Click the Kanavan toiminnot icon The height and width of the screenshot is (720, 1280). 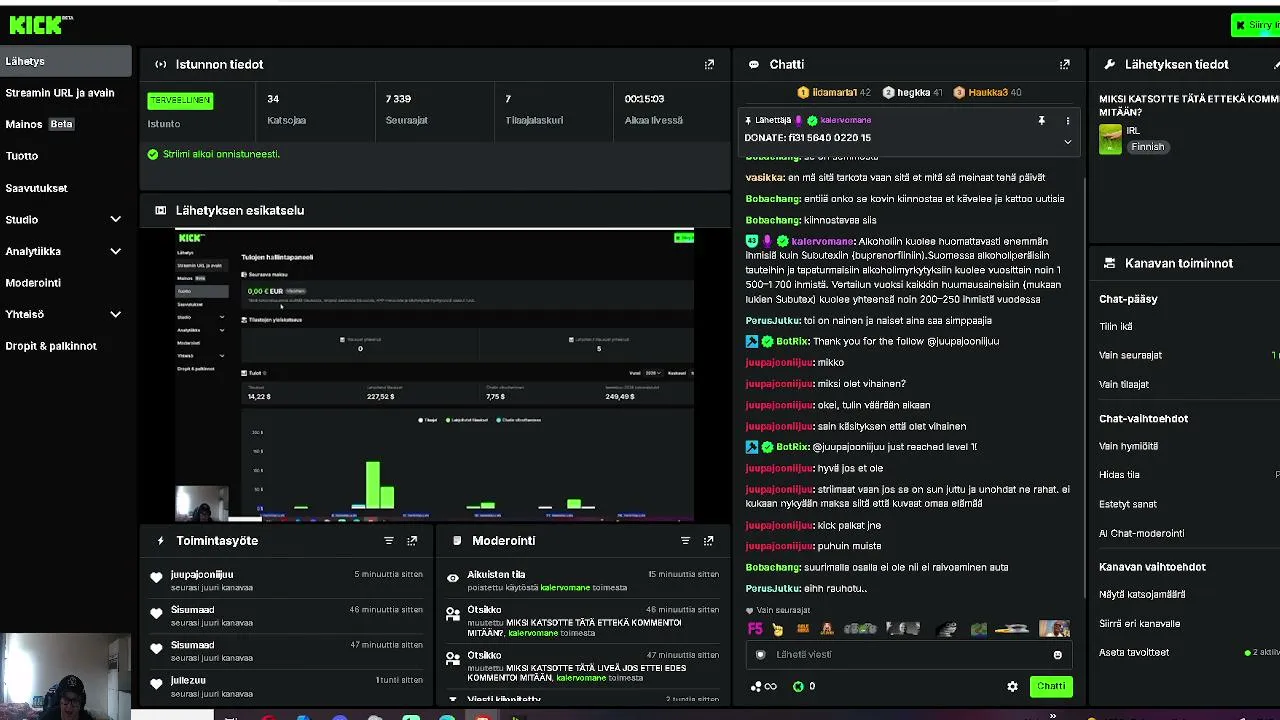(x=1109, y=263)
